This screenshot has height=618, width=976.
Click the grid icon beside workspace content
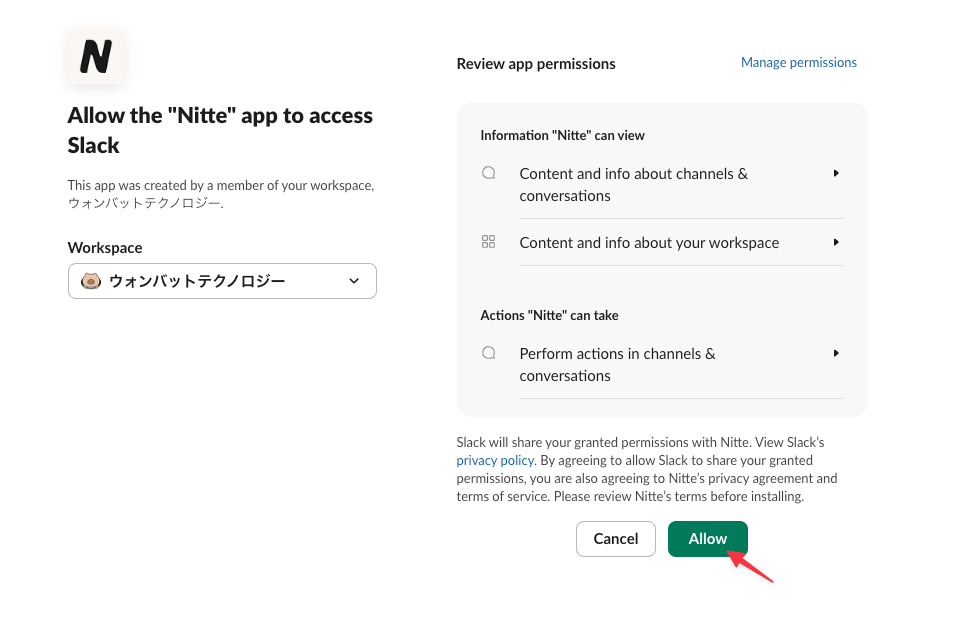[x=489, y=242]
